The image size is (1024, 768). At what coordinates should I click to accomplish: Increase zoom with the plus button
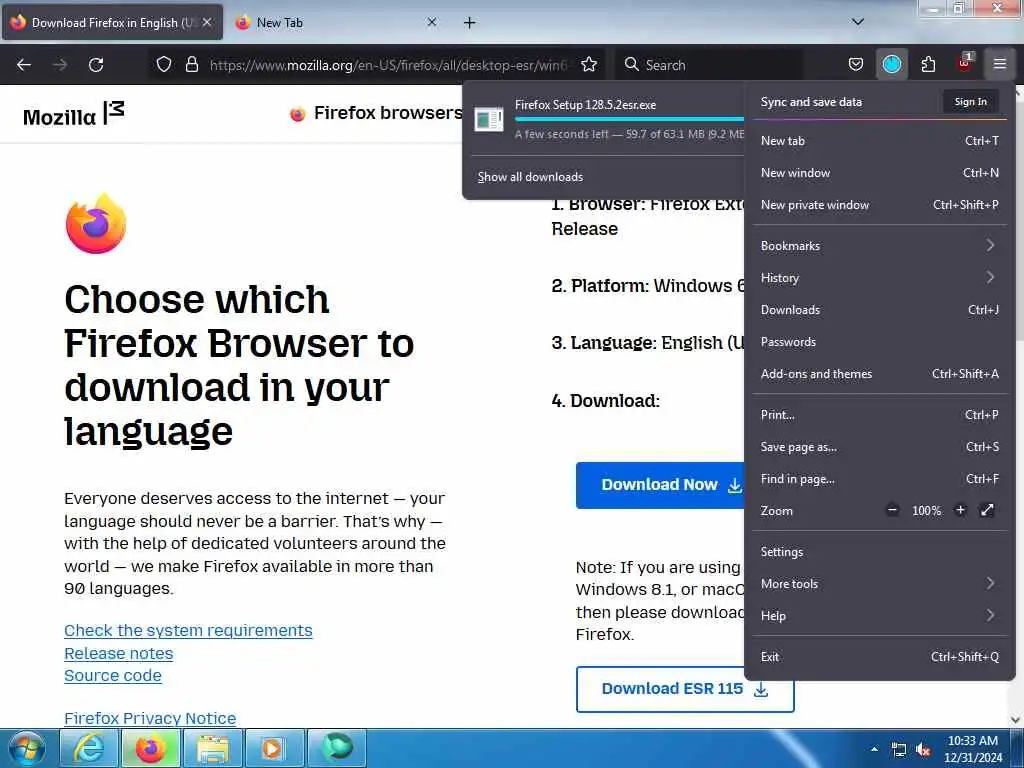tap(960, 510)
